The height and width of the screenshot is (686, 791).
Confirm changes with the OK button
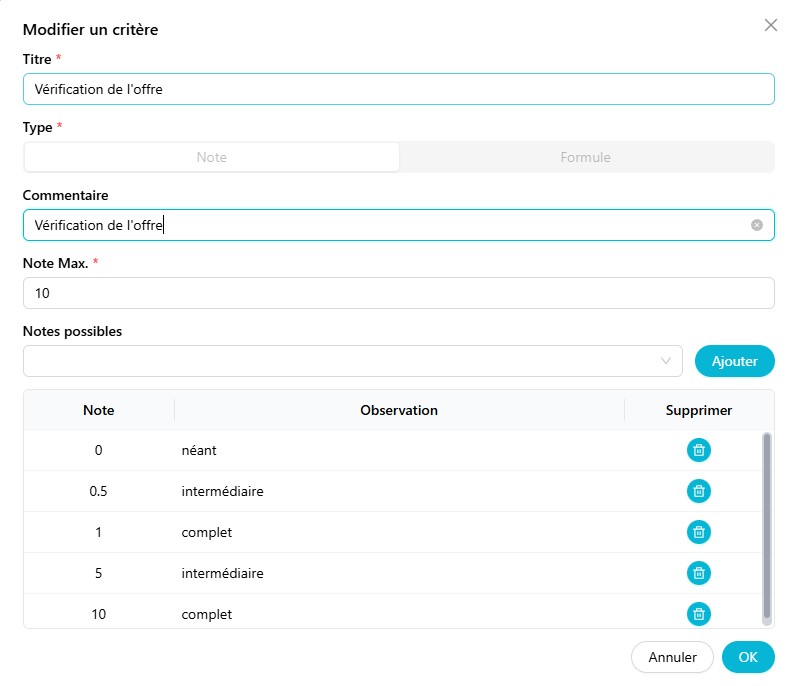coord(748,657)
